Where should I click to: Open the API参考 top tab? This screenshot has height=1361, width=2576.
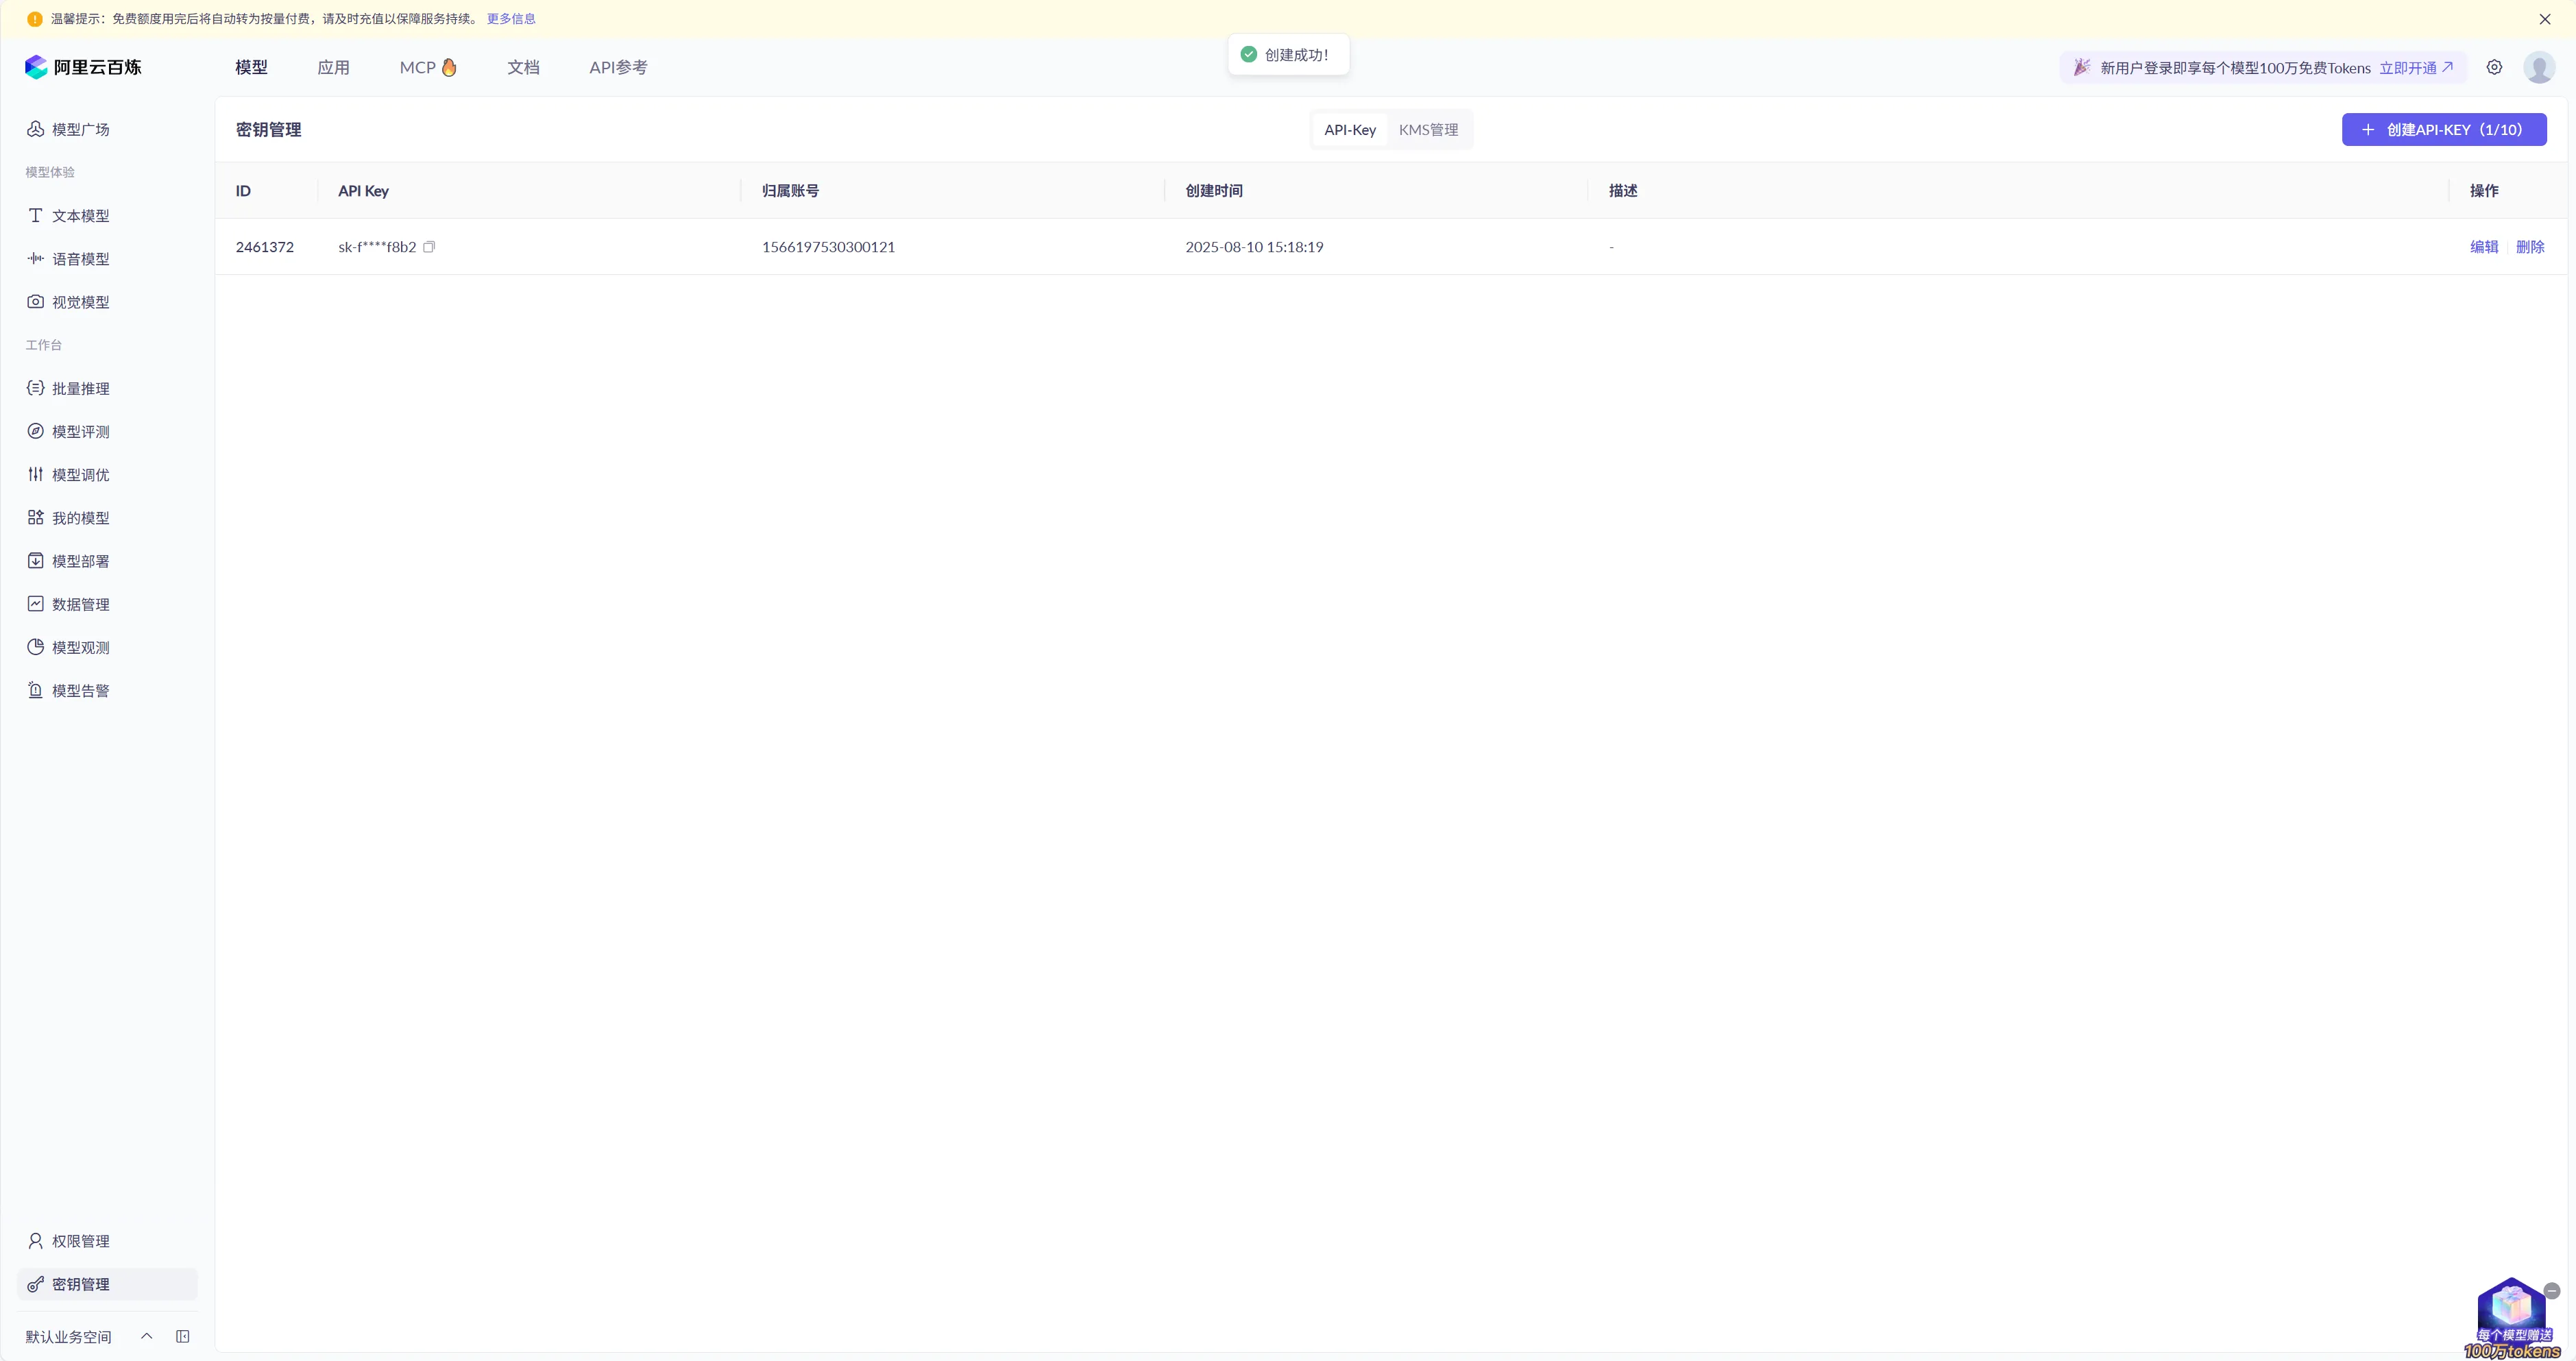[618, 68]
